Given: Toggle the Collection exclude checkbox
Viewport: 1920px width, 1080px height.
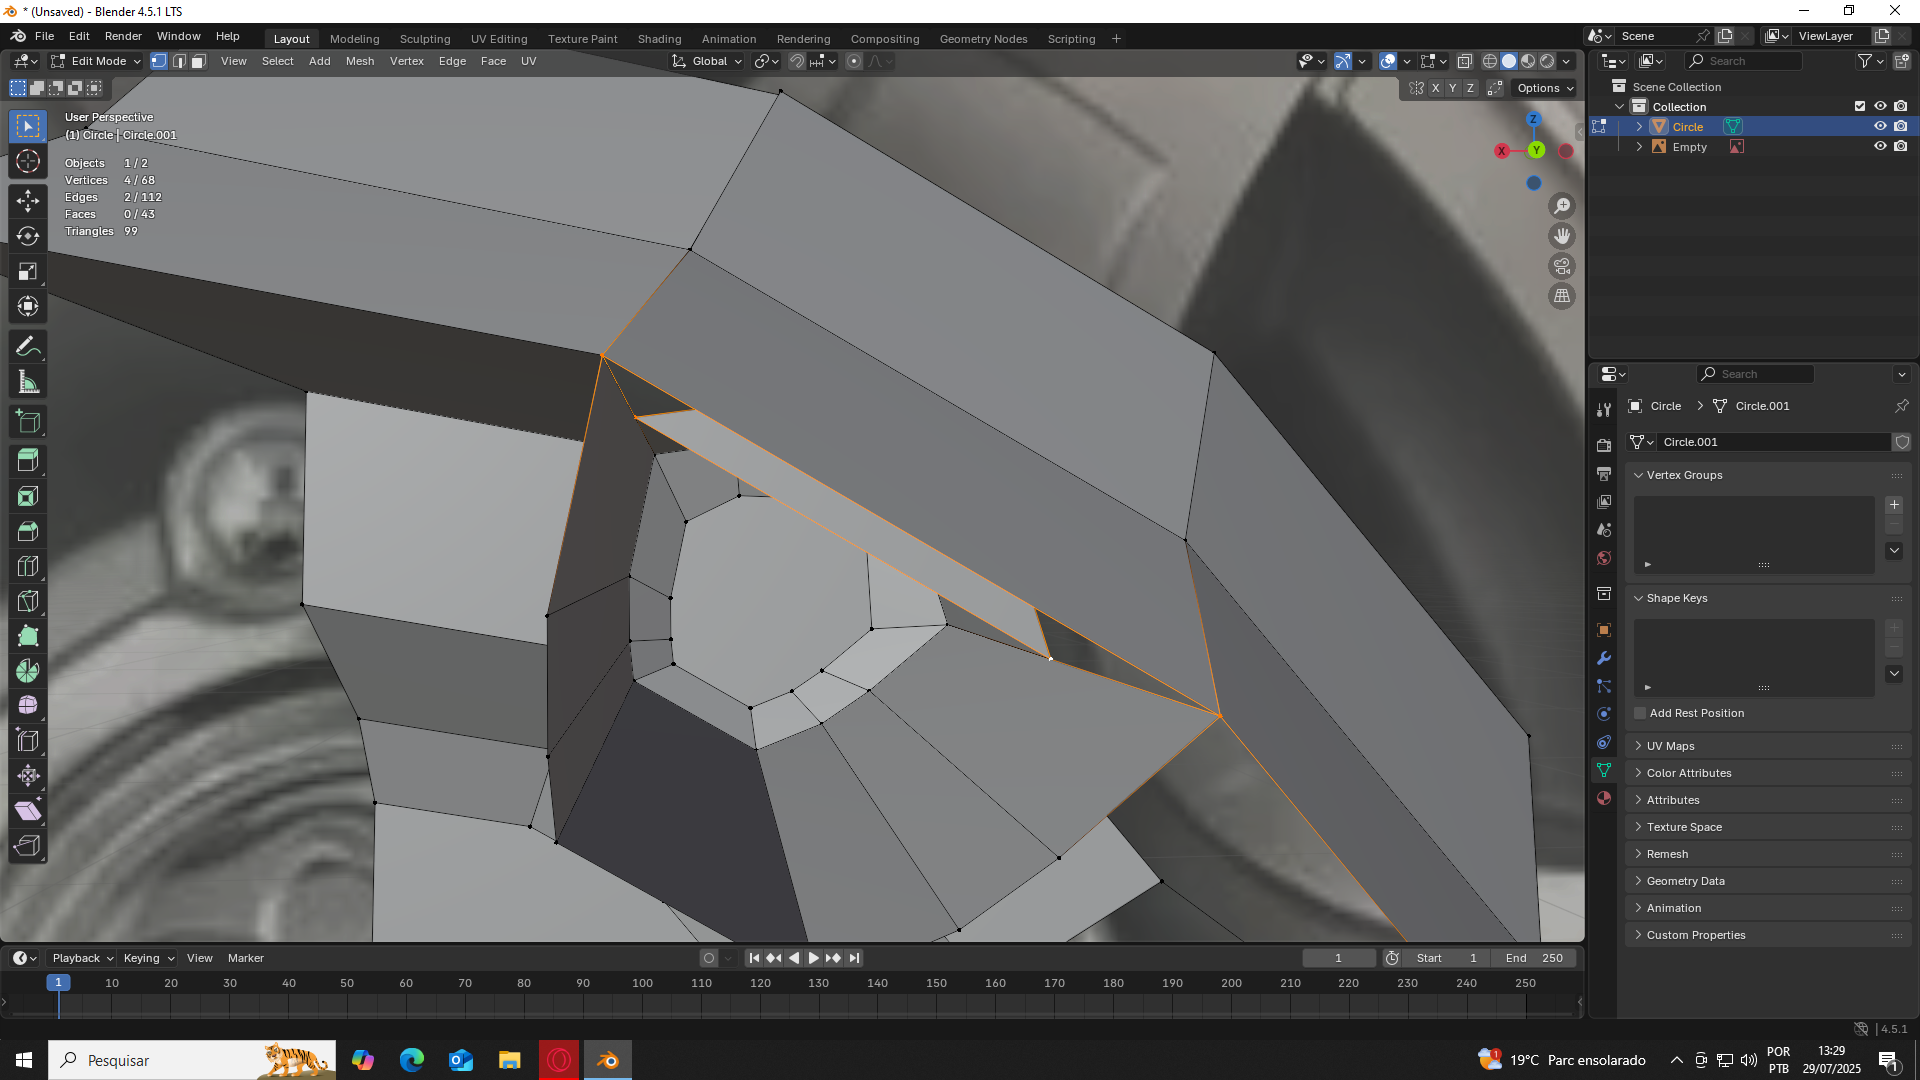Looking at the screenshot, I should (x=1860, y=107).
